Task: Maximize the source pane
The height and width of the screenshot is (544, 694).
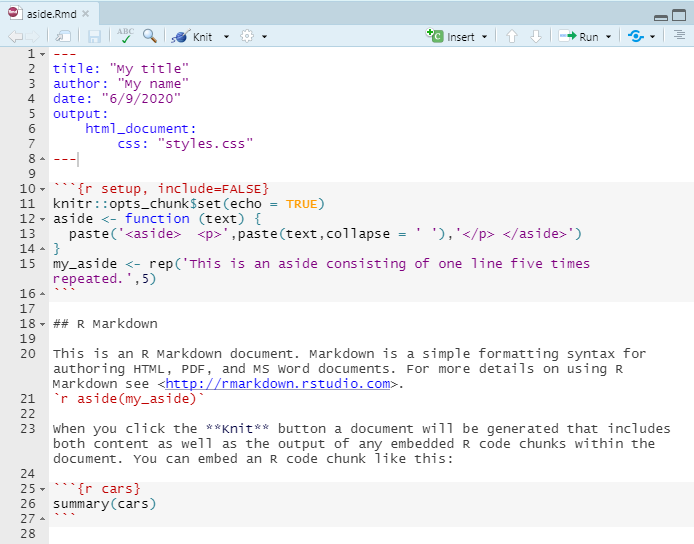Action: click(x=679, y=15)
